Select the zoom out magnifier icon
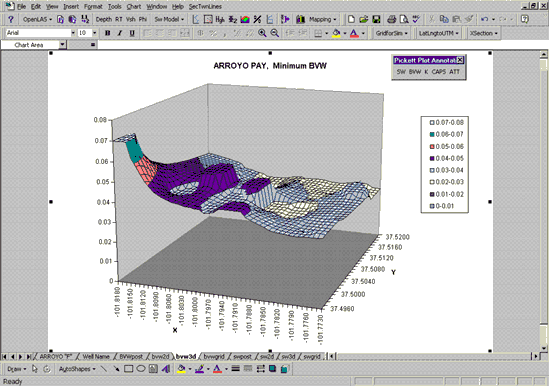The width and height of the screenshot is (549, 386). pos(275,33)
